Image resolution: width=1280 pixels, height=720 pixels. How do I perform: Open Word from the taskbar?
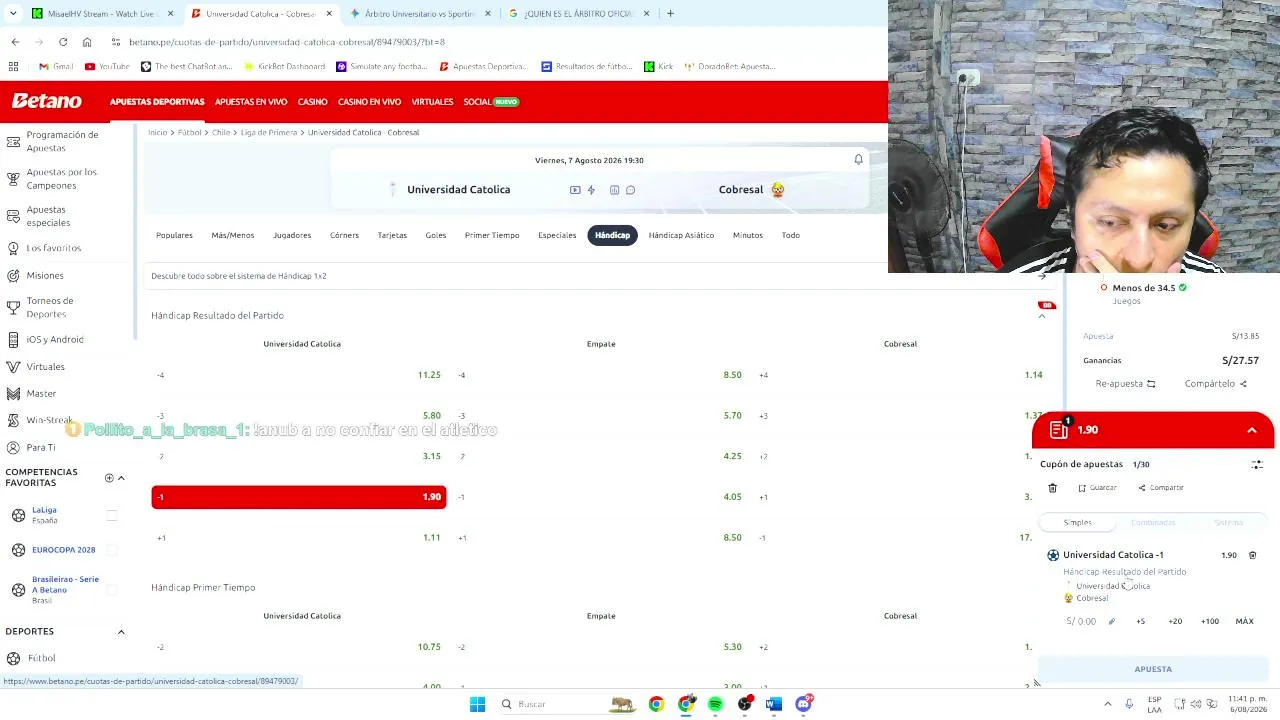click(774, 704)
